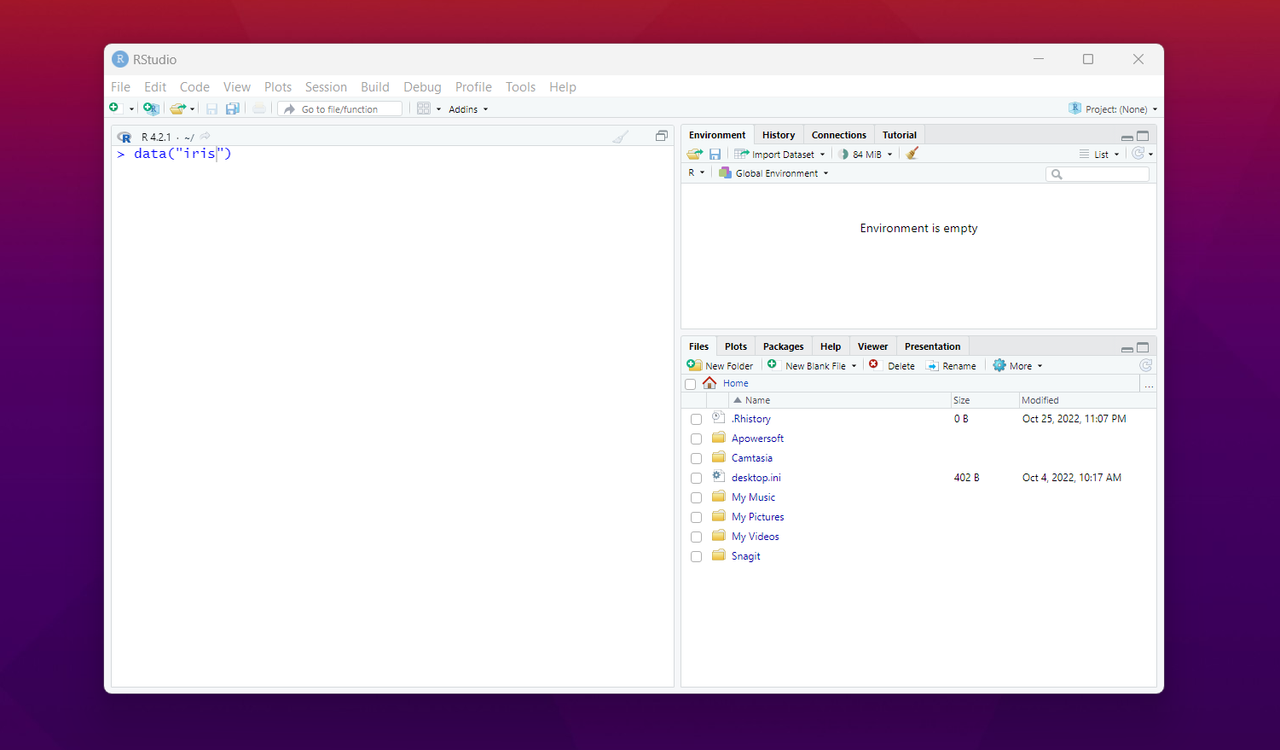1280x750 pixels.
Task: Check the My Music folder checkbox
Action: (696, 498)
